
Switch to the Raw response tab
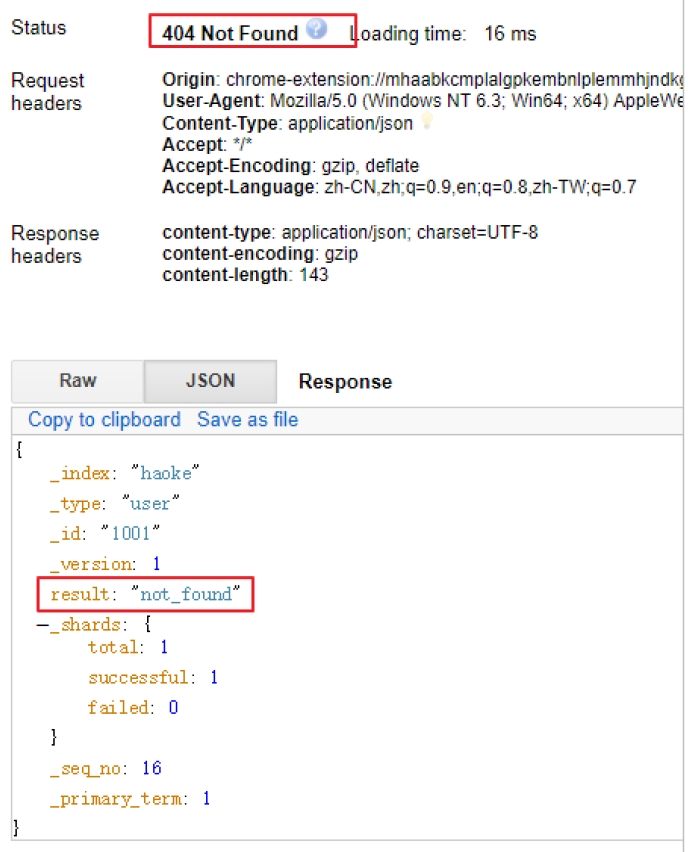click(x=77, y=381)
